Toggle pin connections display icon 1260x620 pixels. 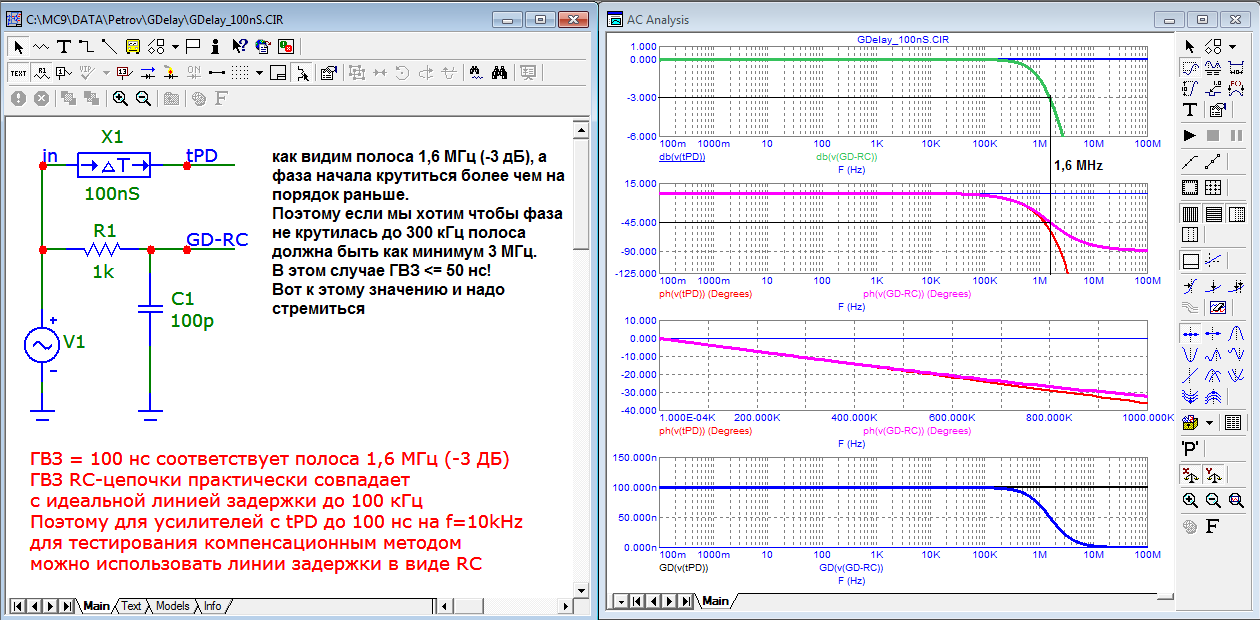click(217, 73)
